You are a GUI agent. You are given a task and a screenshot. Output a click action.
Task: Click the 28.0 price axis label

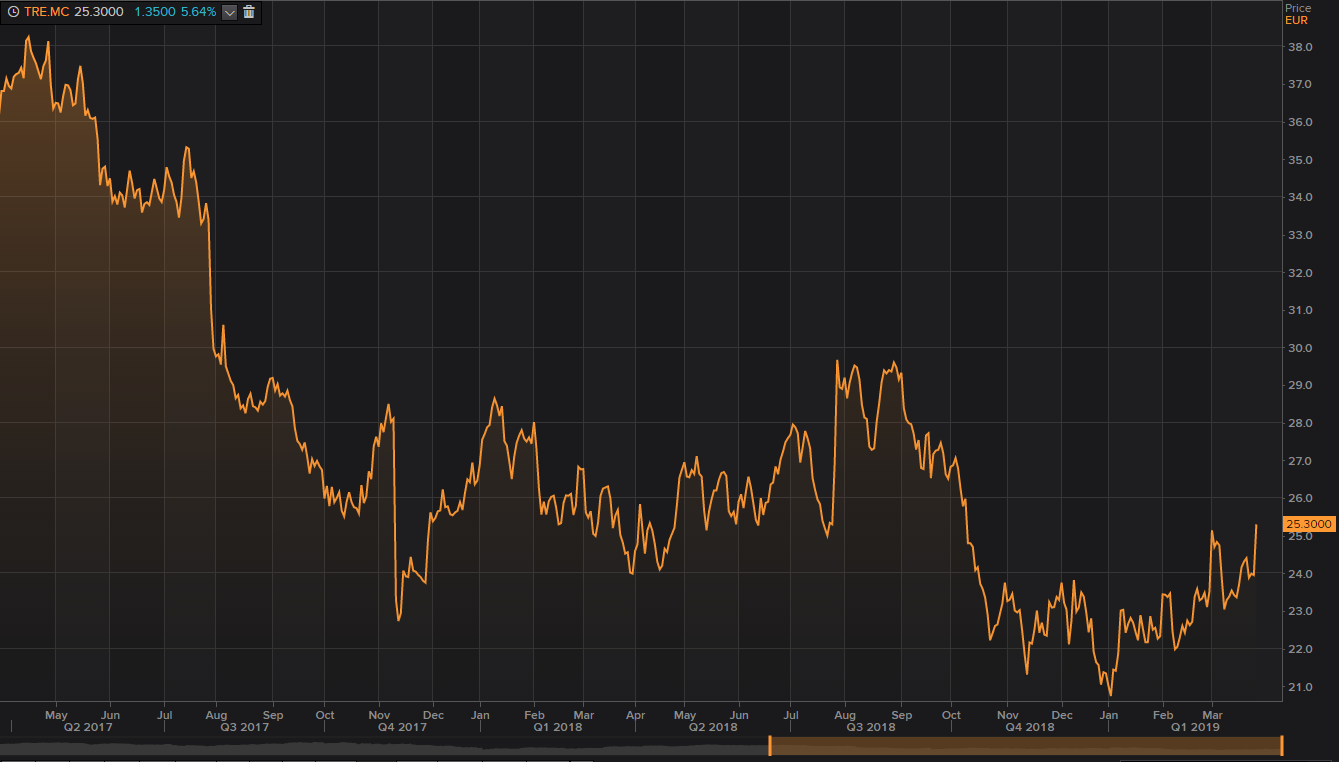click(1300, 423)
